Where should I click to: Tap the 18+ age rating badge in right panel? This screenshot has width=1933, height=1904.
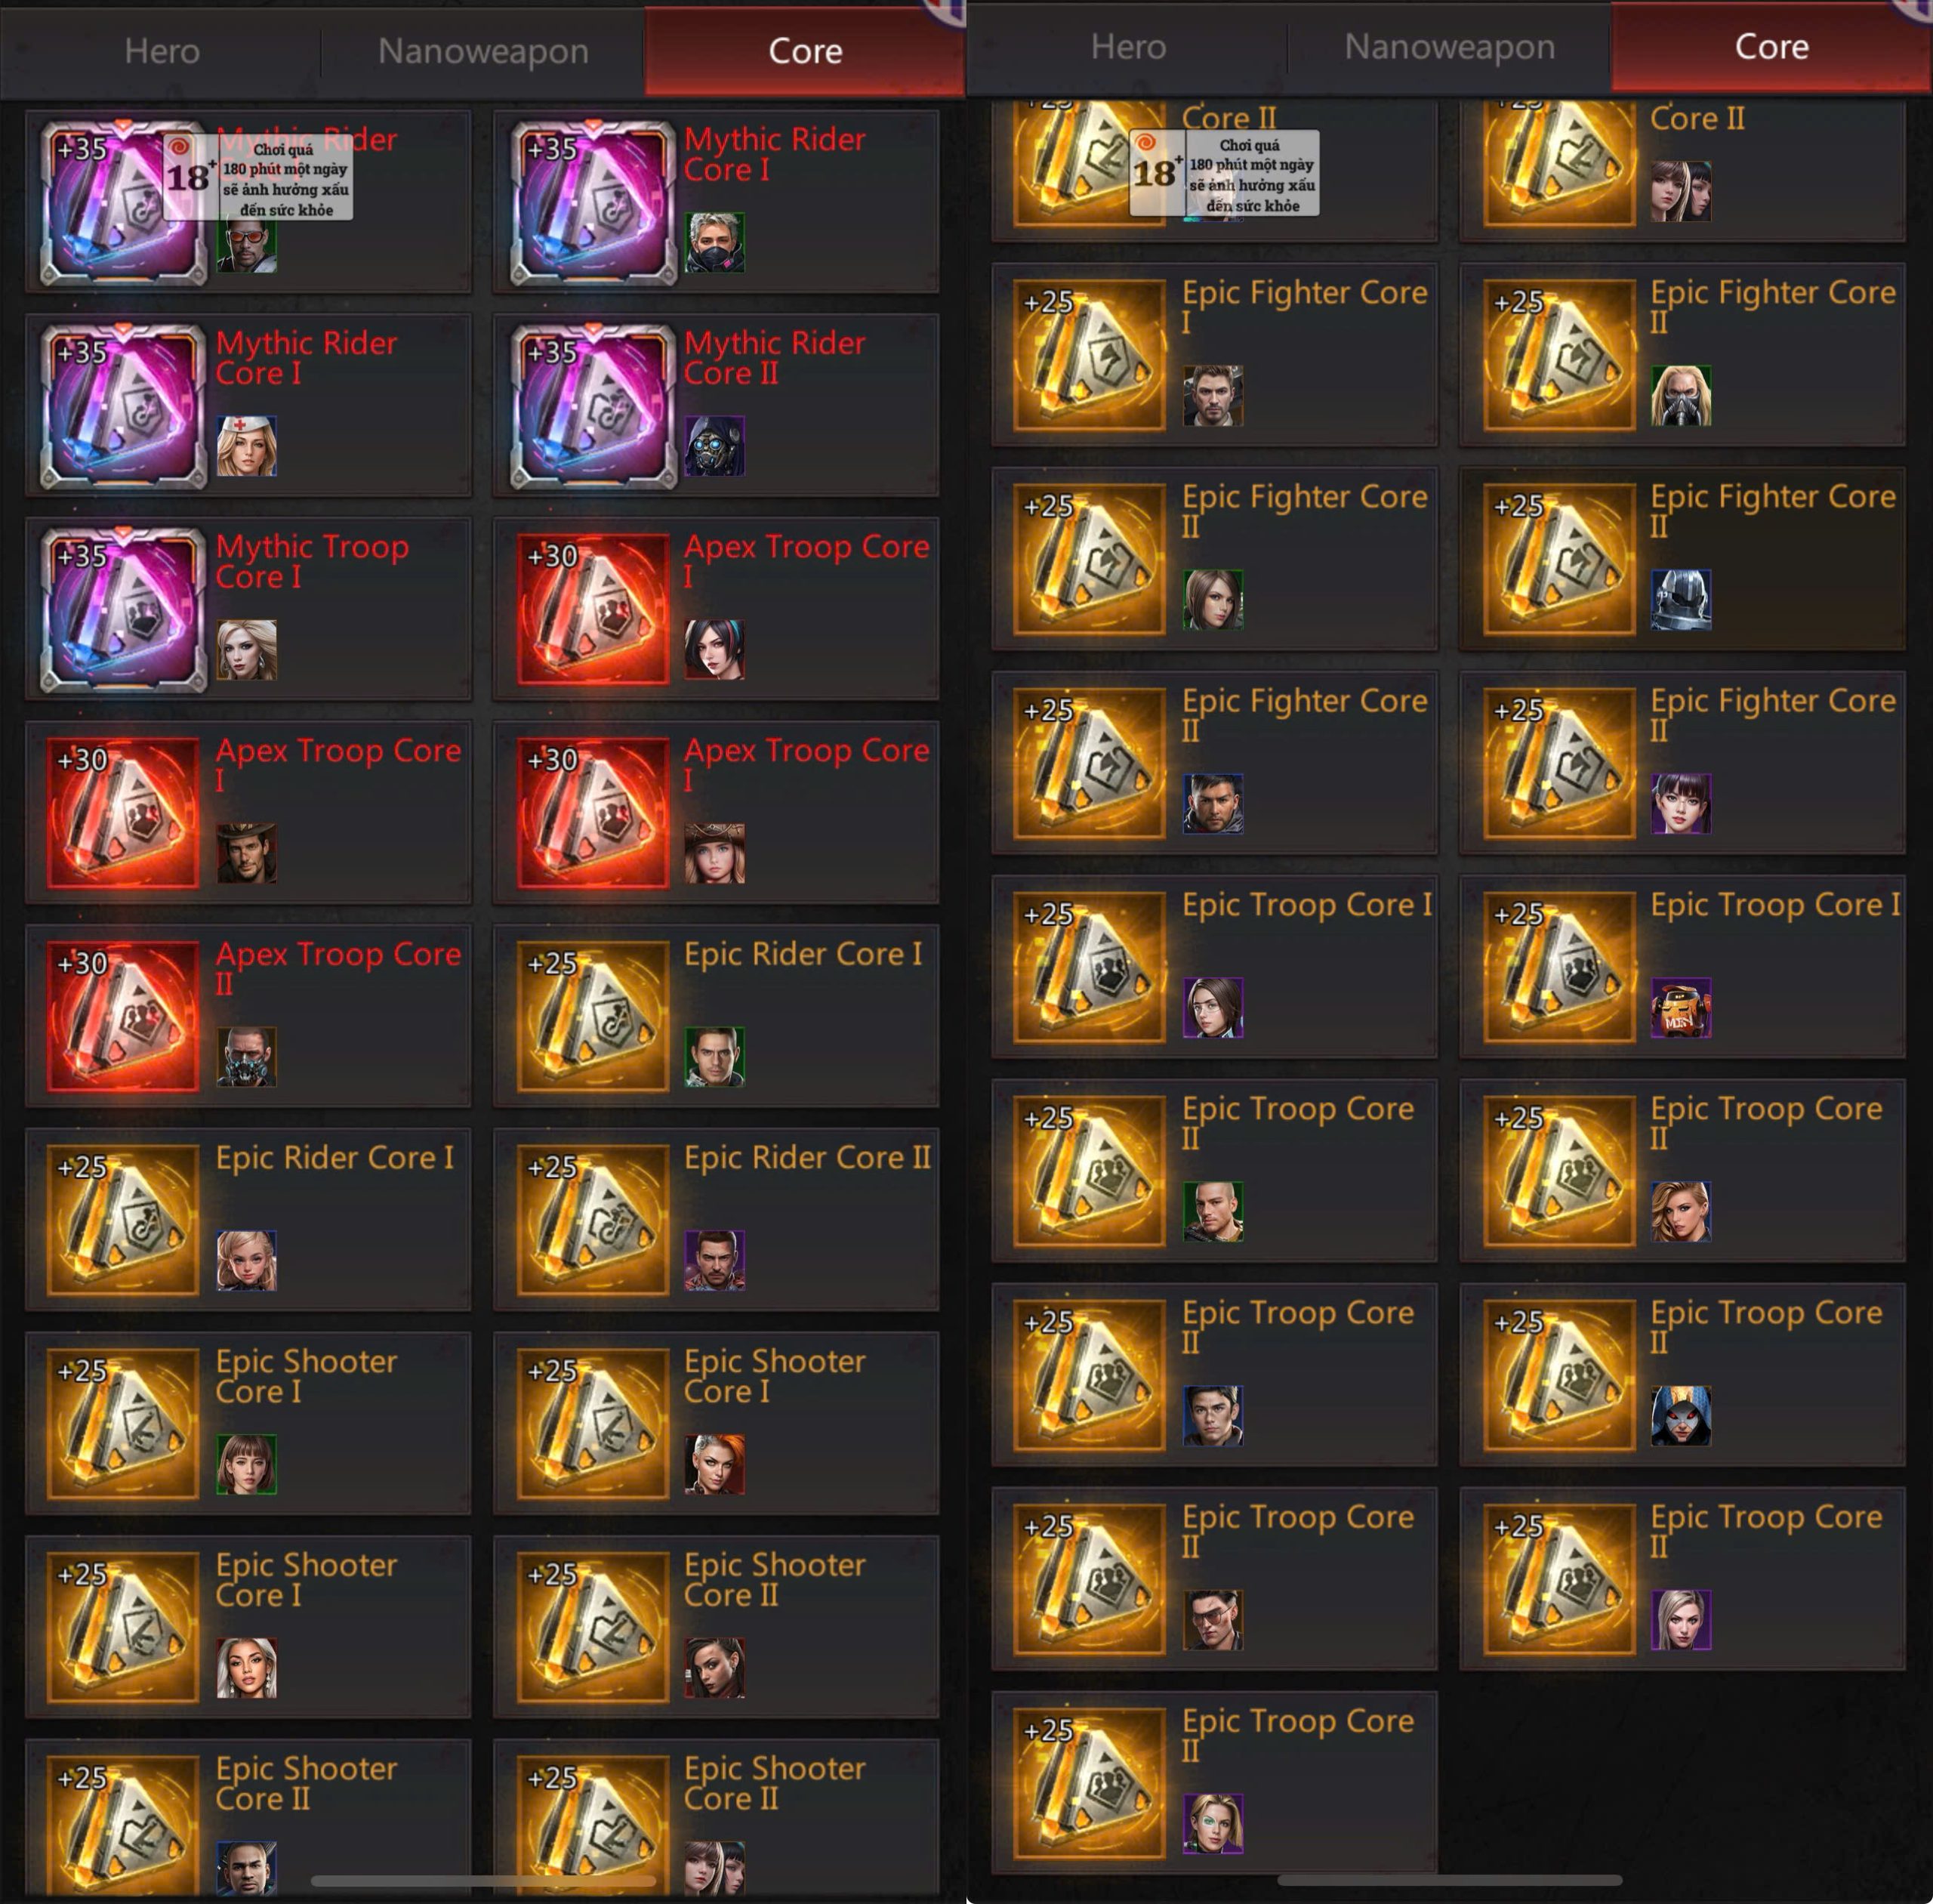coord(1223,173)
